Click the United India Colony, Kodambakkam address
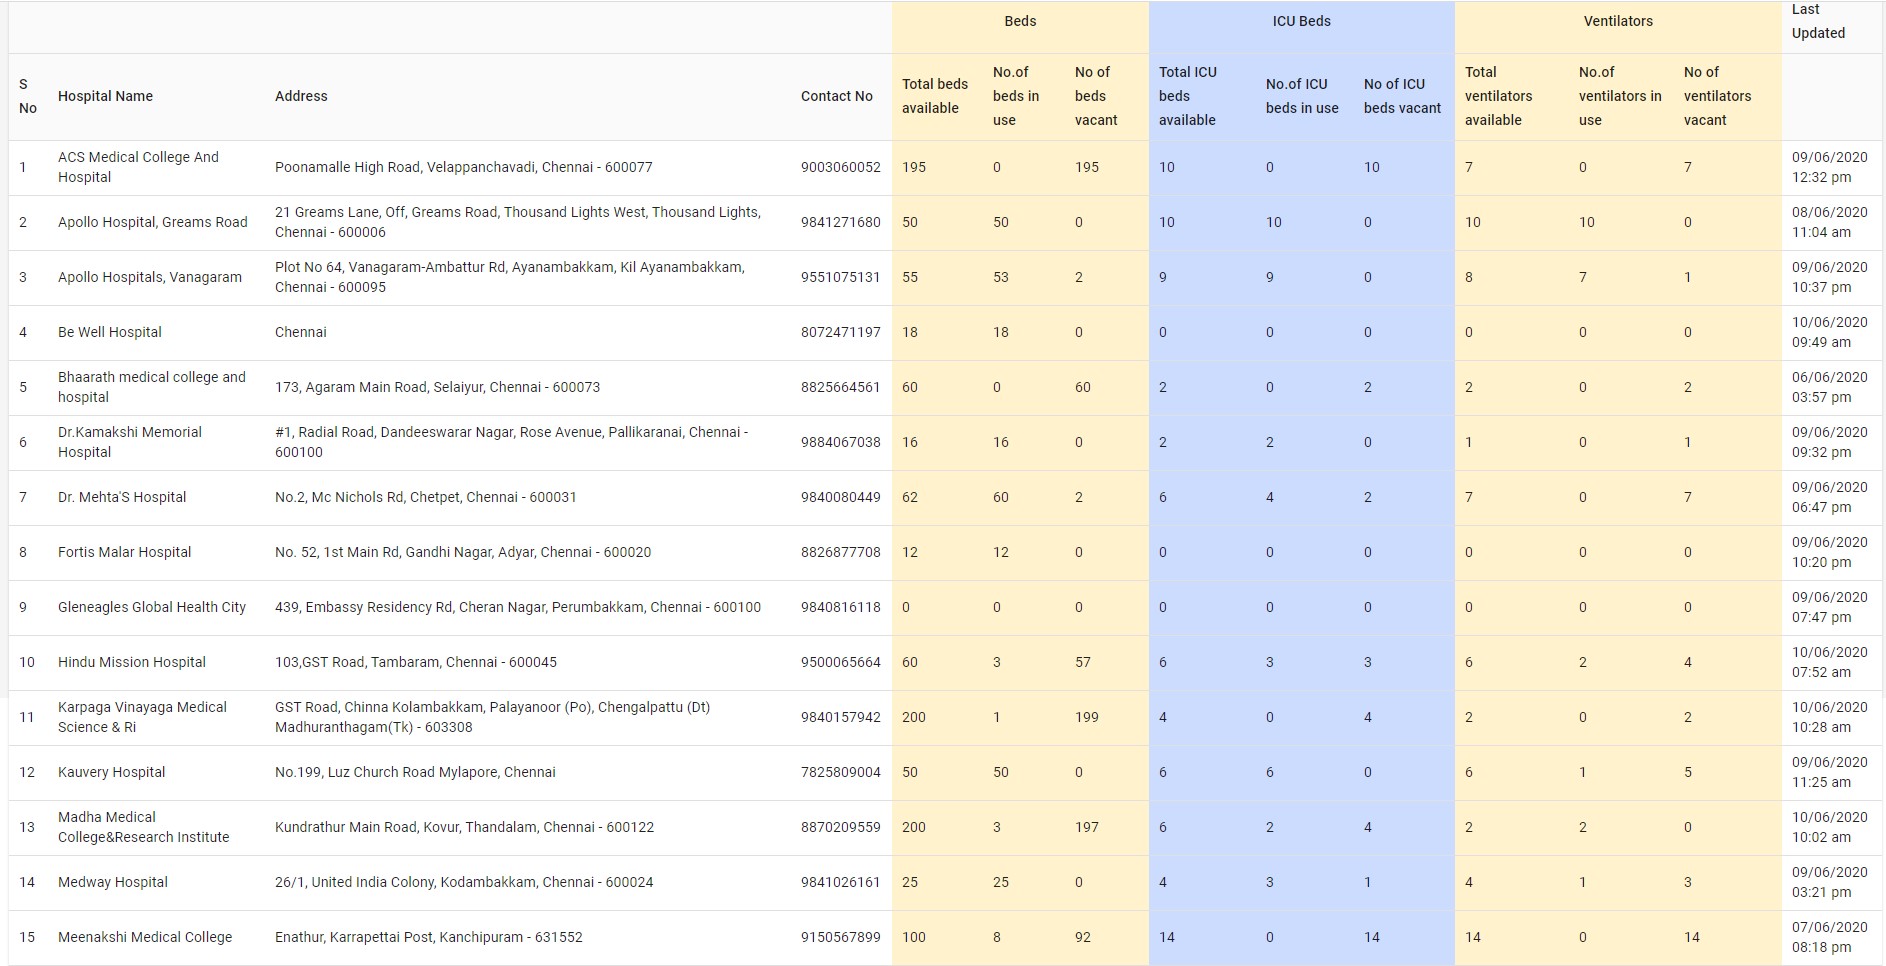Viewport: 1886px width, 966px height. click(464, 882)
